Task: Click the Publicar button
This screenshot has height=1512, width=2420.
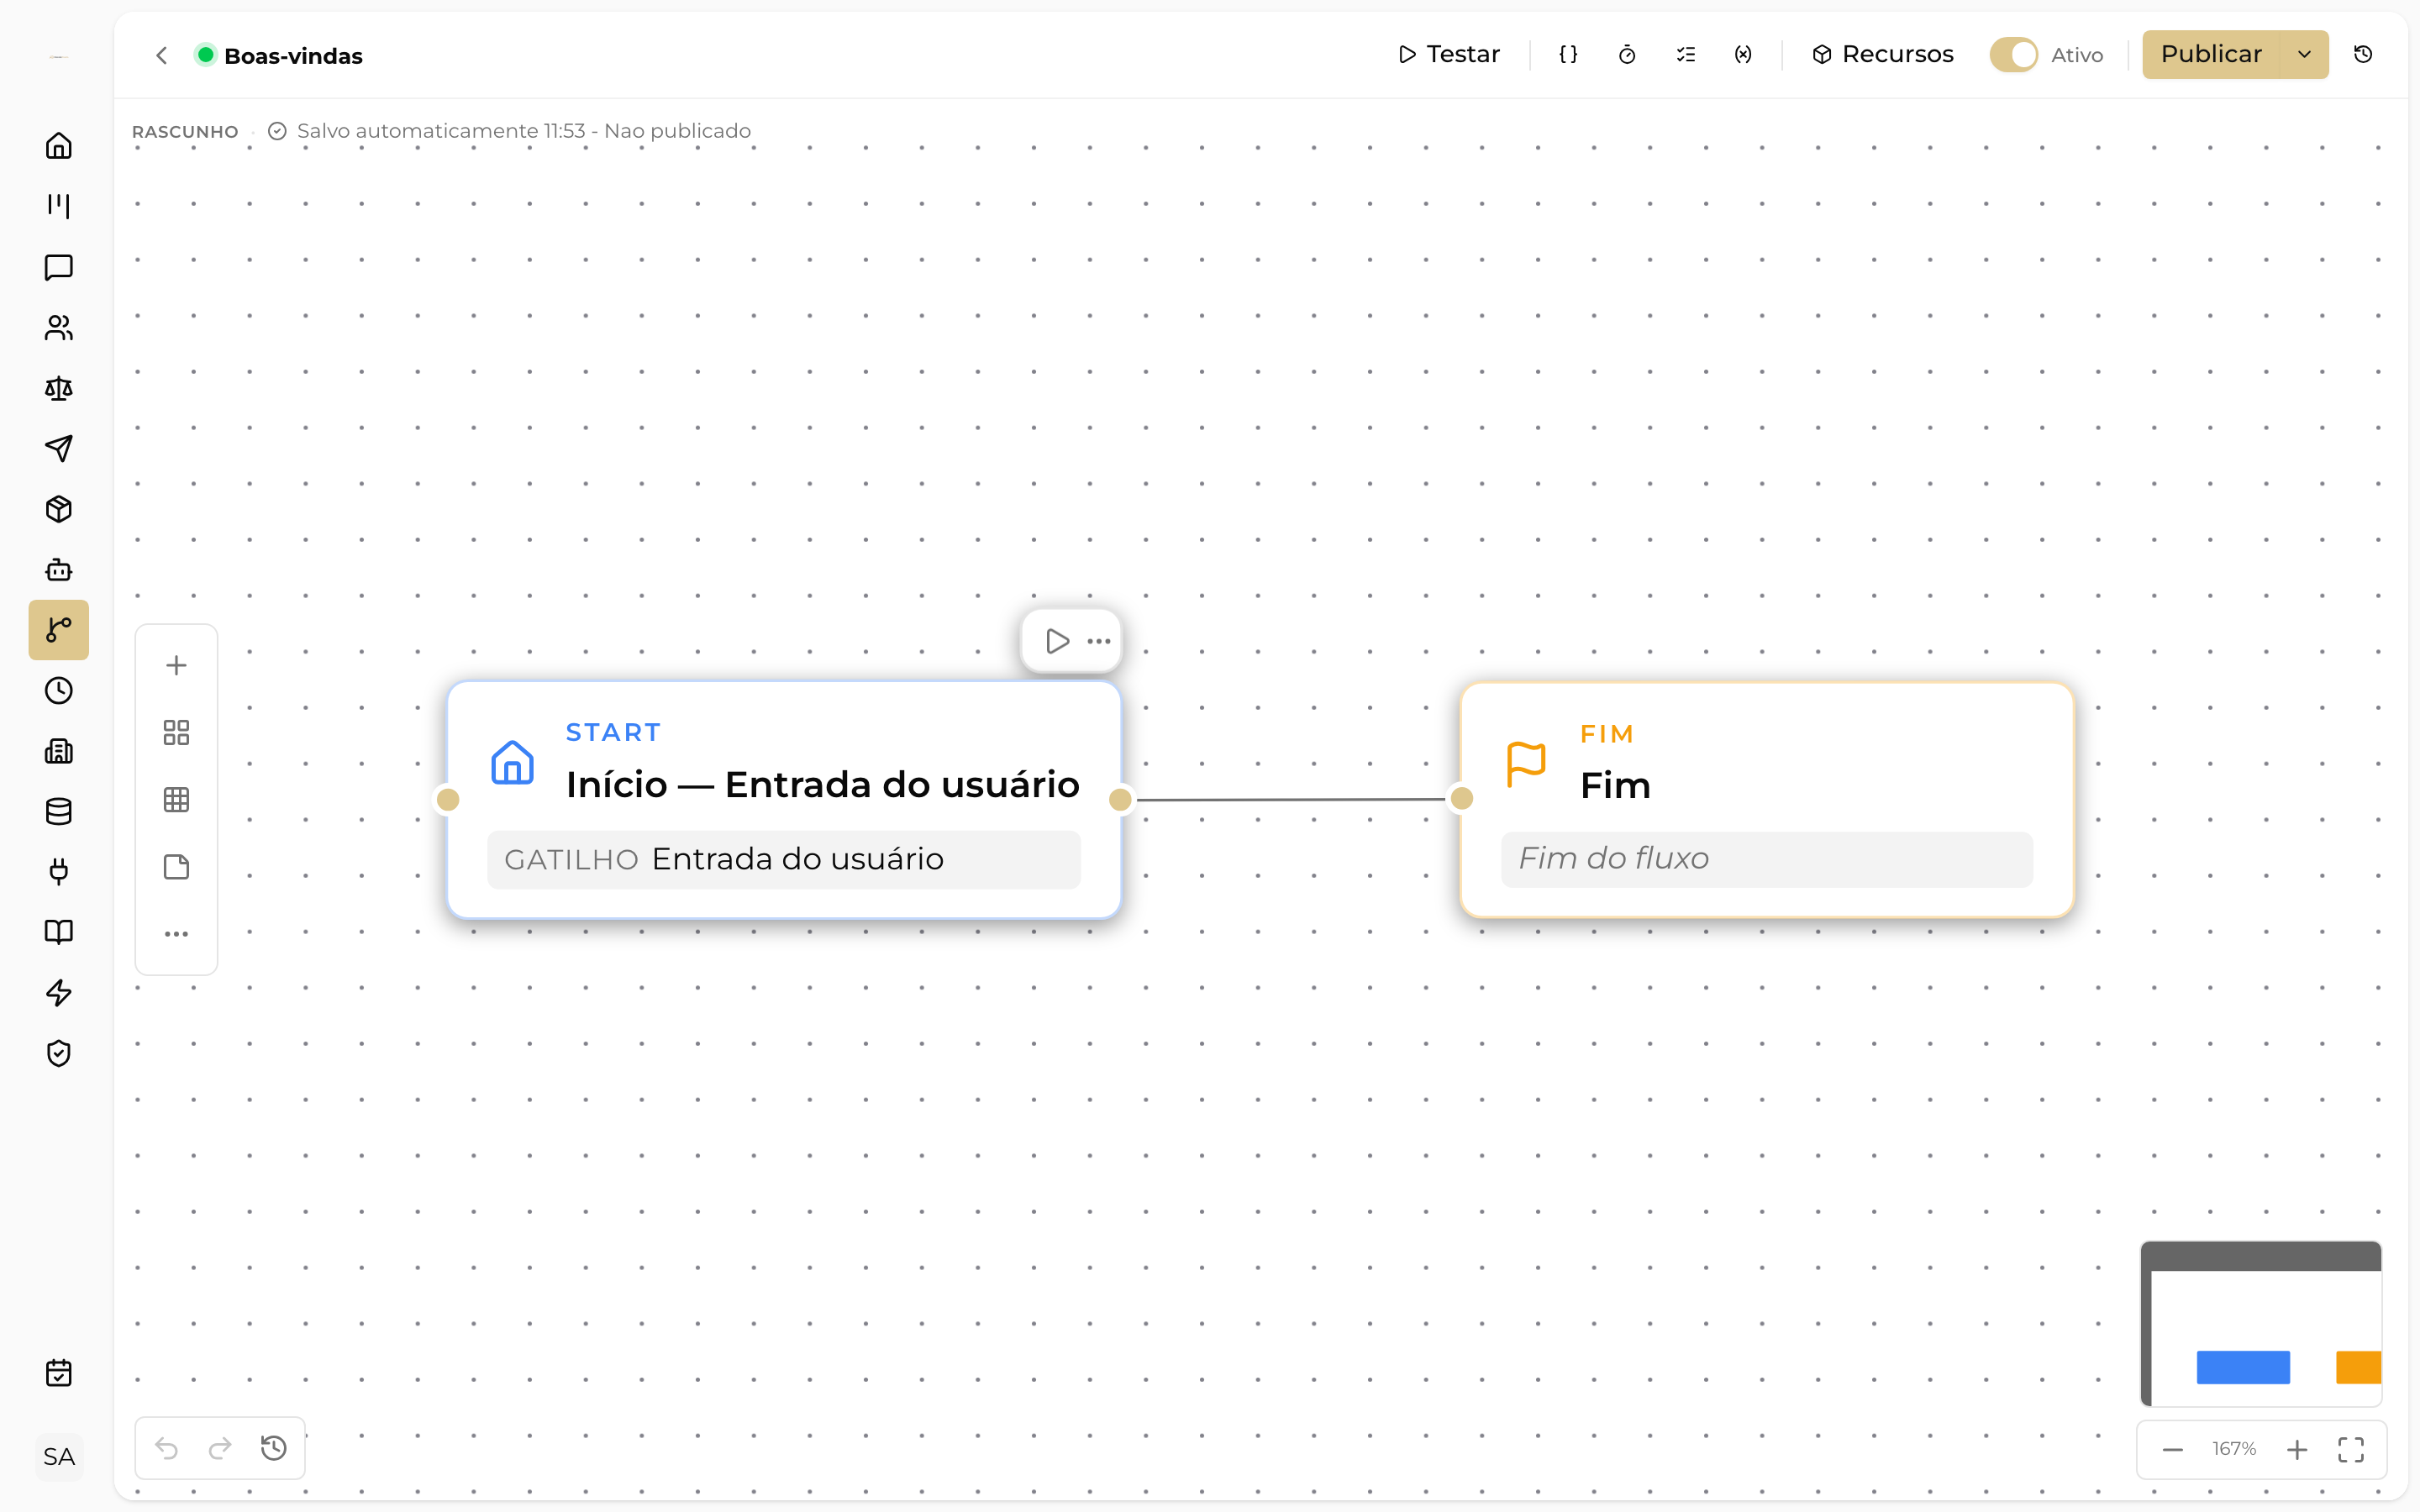Action: [2211, 55]
